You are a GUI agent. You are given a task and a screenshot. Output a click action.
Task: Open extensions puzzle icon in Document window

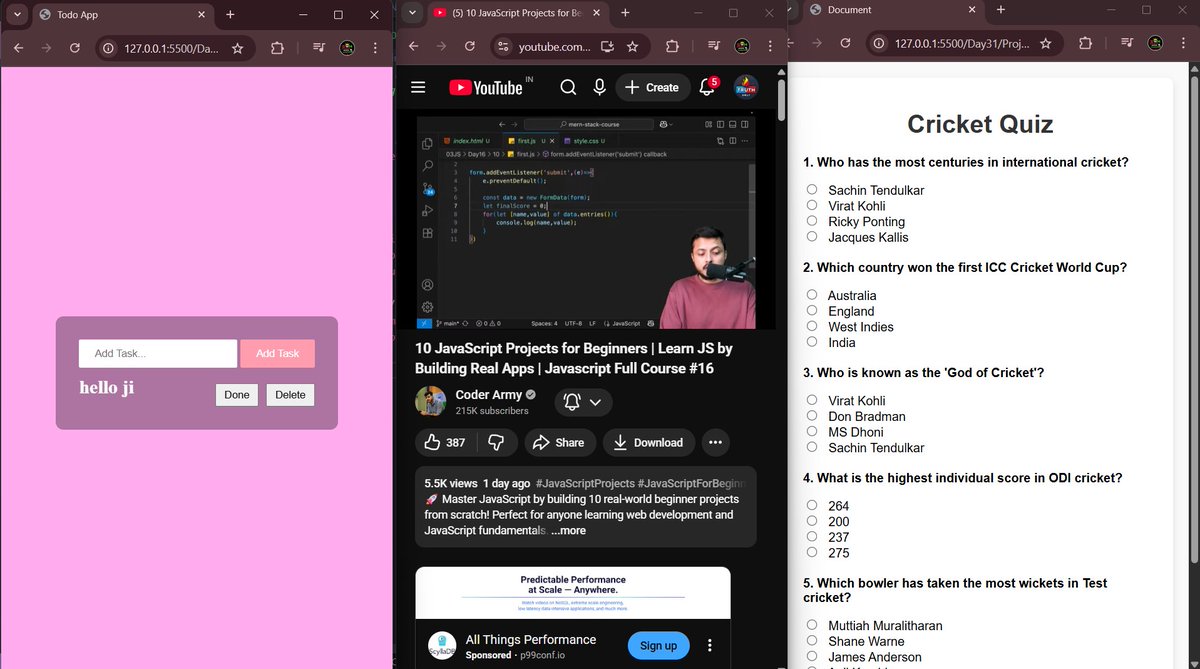[1086, 44]
